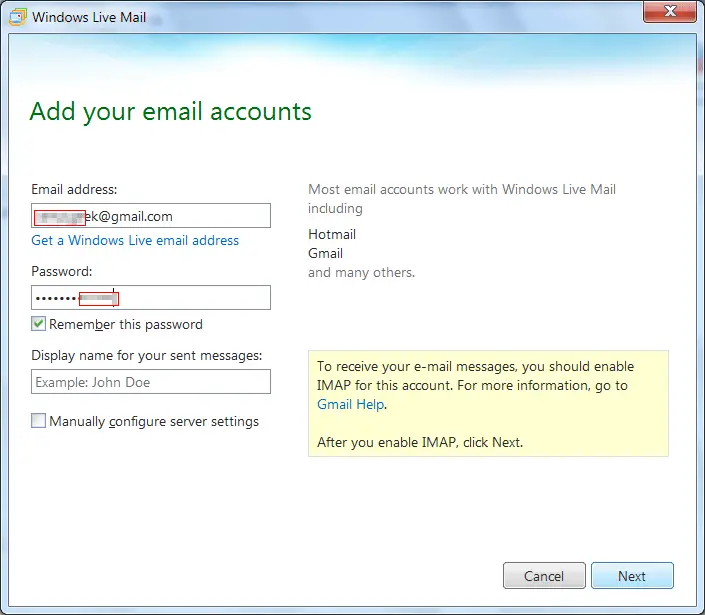705x615 pixels.
Task: Click the 'Password:' label
Action: click(x=62, y=272)
